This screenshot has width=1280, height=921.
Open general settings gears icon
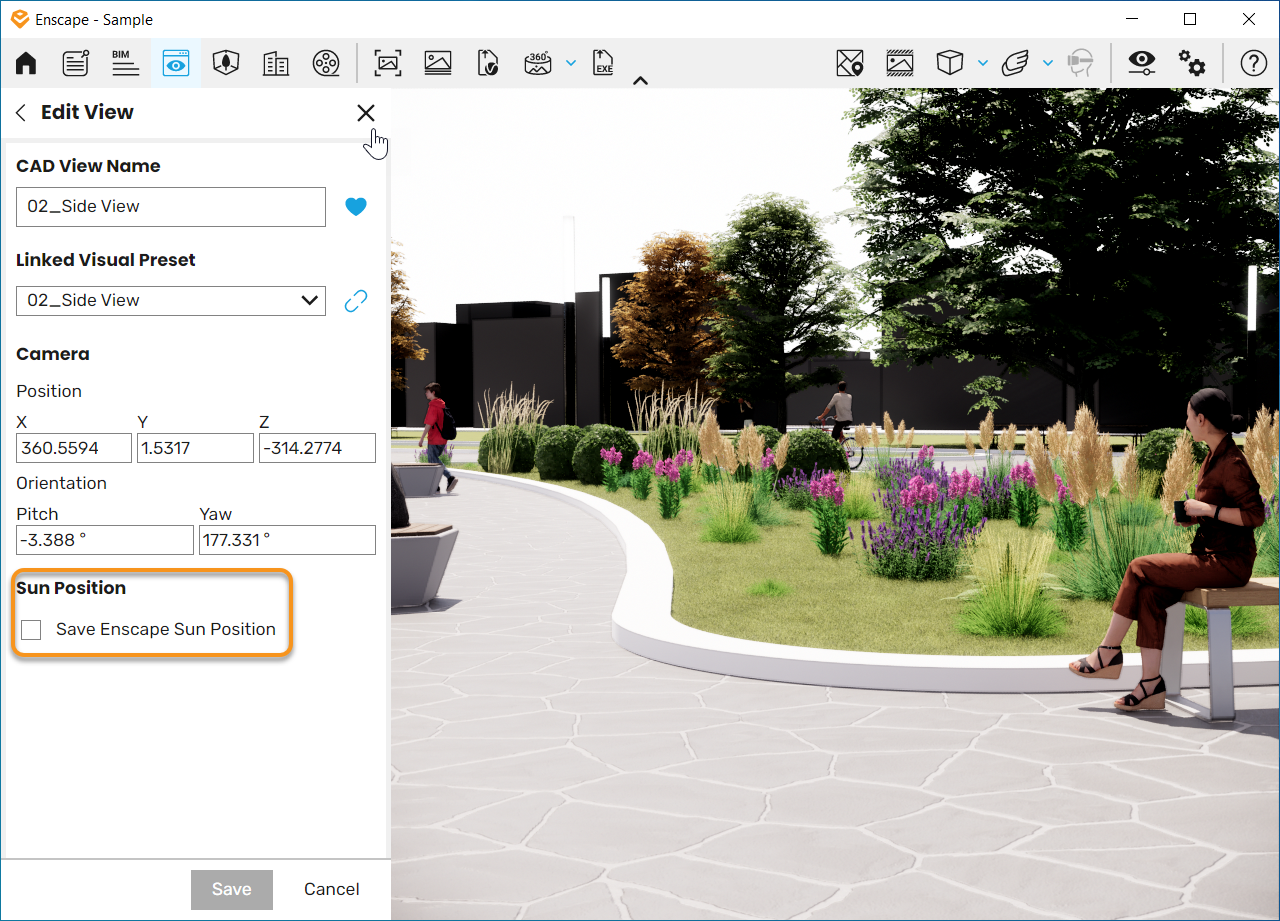pos(1192,63)
